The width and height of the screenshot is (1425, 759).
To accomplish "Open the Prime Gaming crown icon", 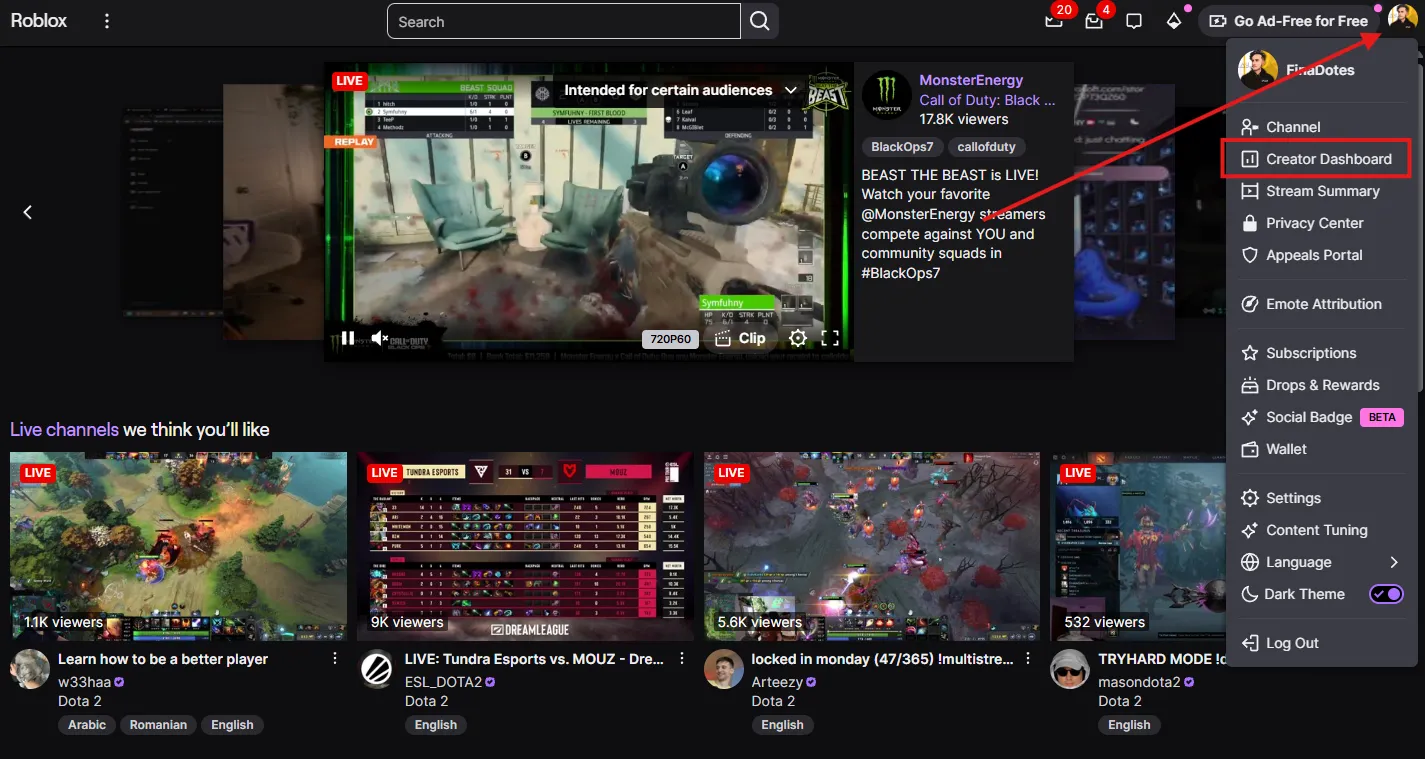I will (x=1174, y=21).
